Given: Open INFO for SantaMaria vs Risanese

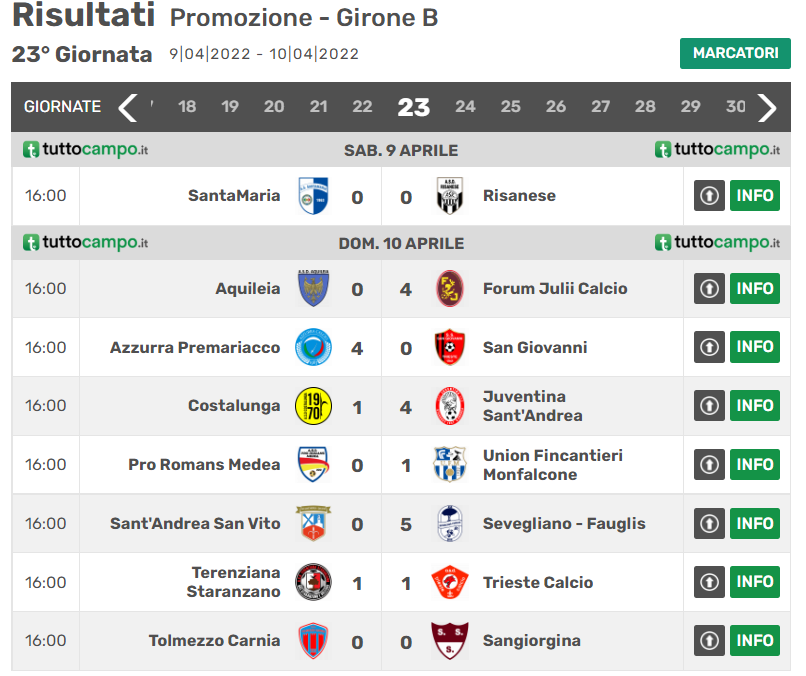Looking at the screenshot, I should pyautogui.click(x=755, y=195).
